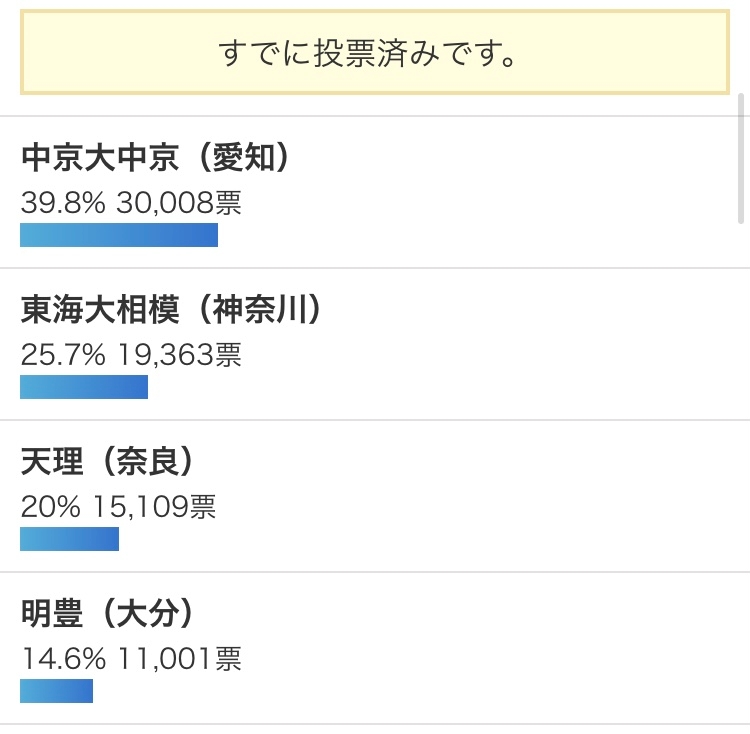Click the 14.6% percentage value

62,659
